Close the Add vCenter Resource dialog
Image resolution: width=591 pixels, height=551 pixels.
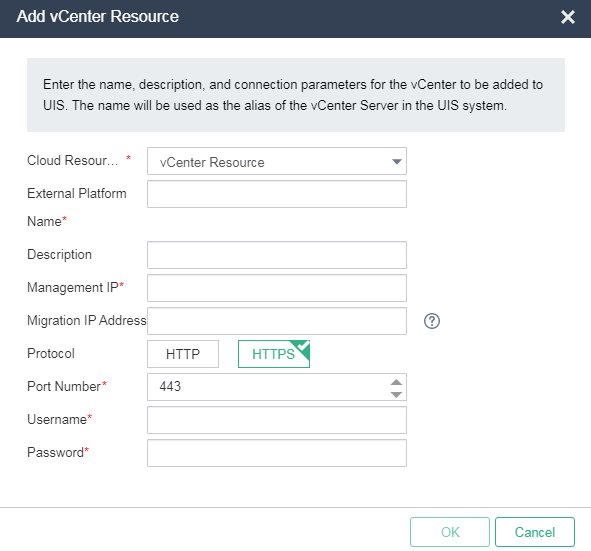click(x=567, y=17)
